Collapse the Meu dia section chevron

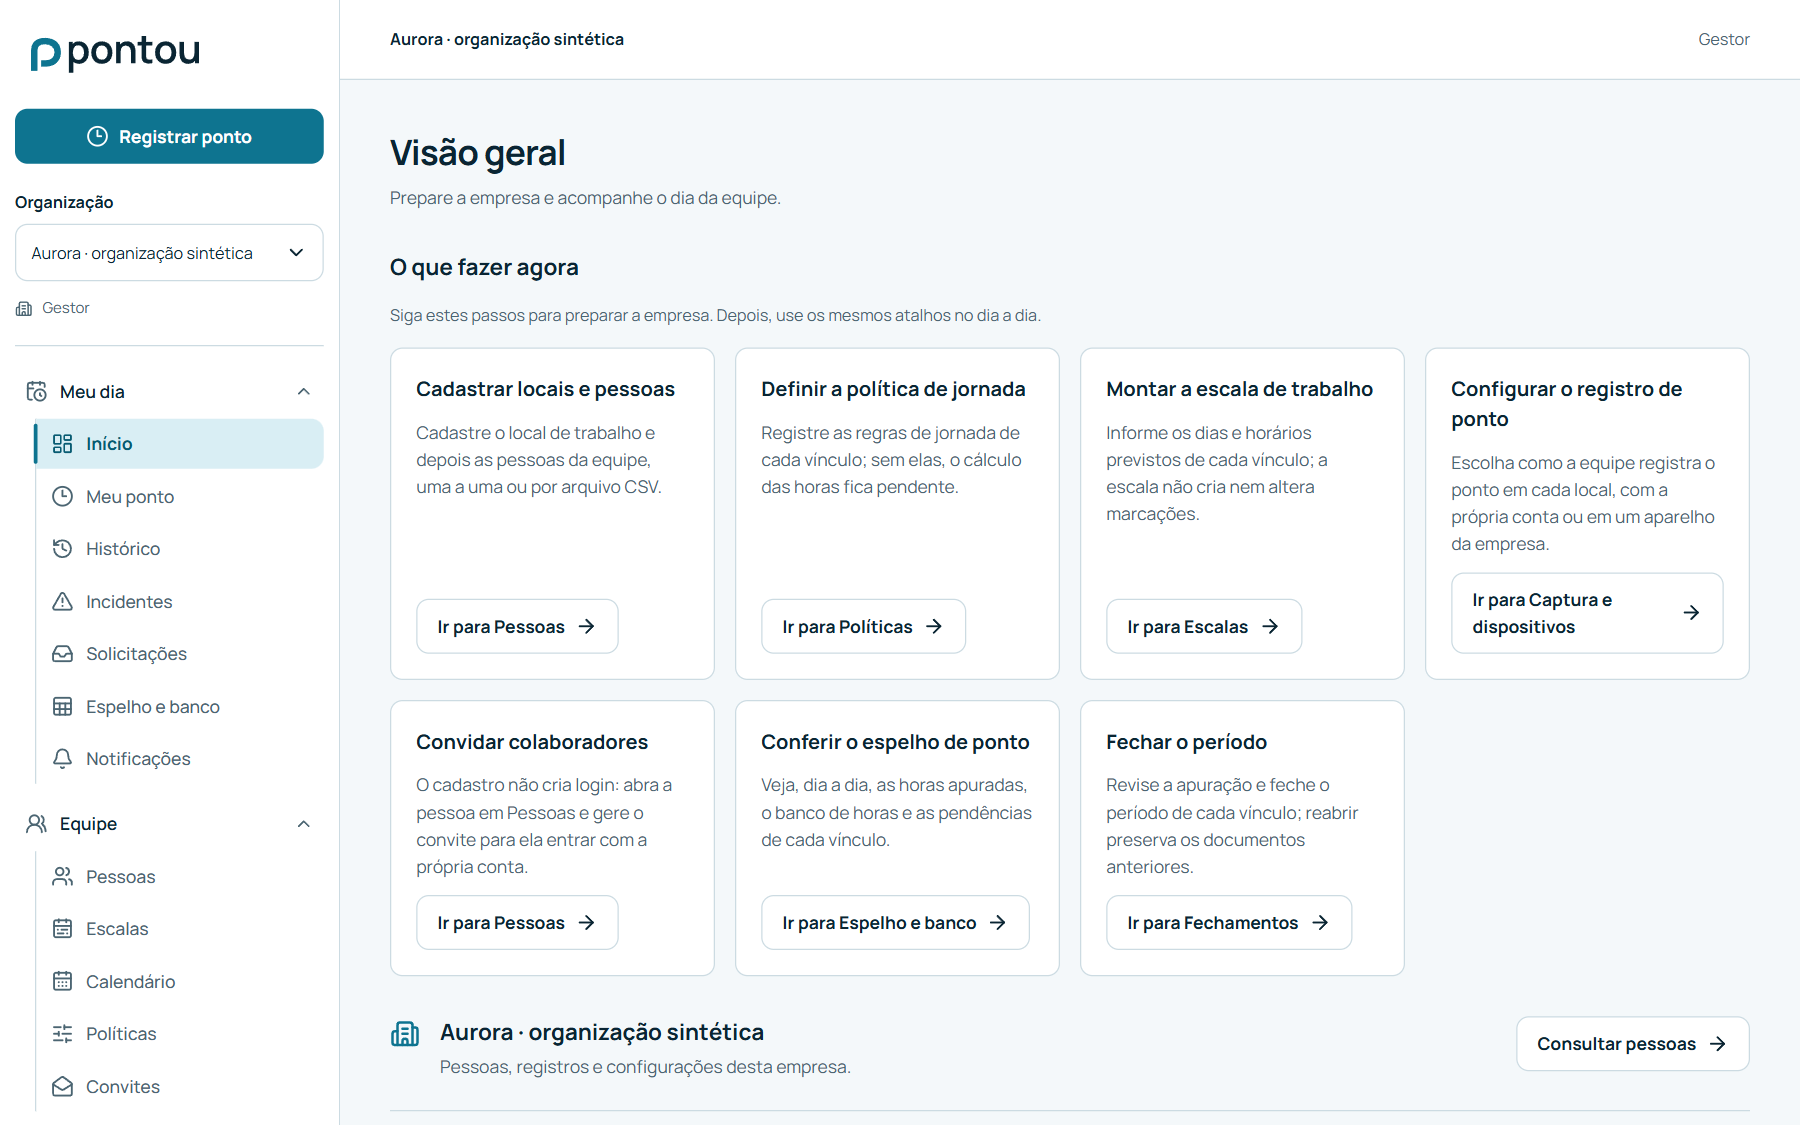tap(304, 392)
